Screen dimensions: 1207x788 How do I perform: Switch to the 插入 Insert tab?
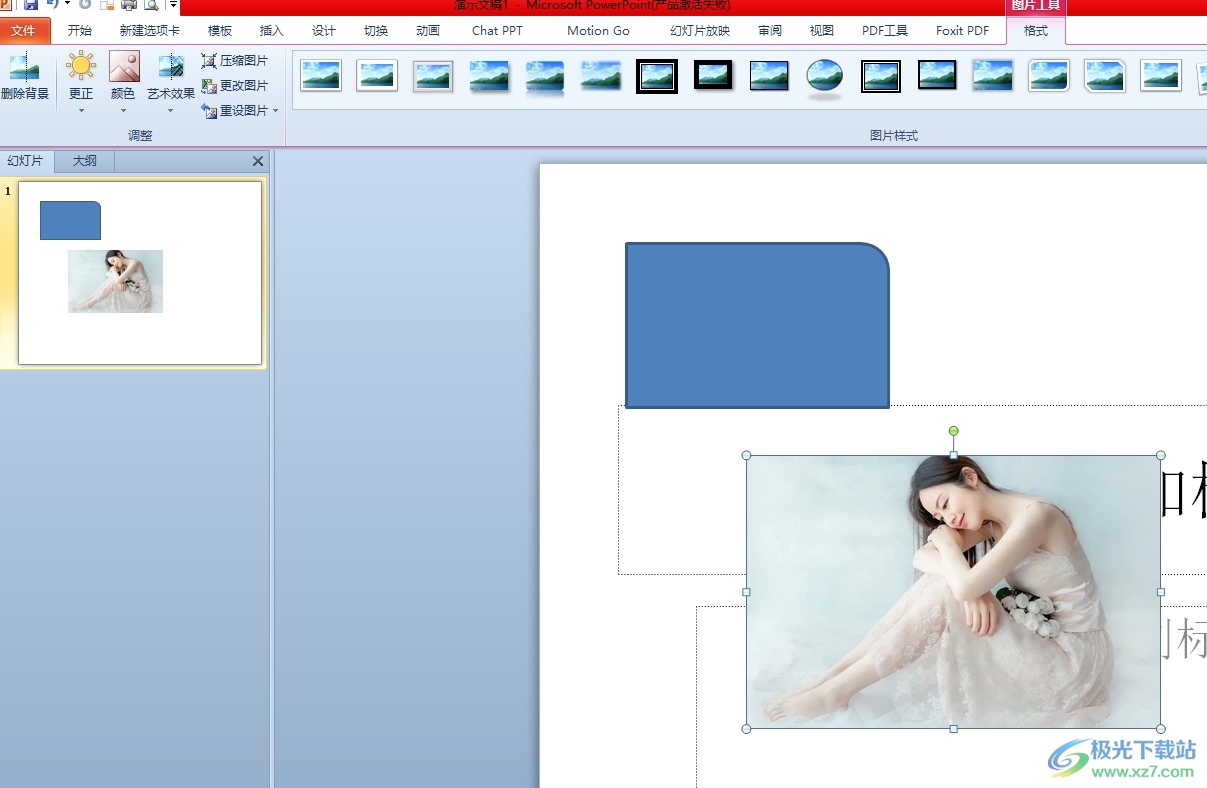click(x=272, y=31)
